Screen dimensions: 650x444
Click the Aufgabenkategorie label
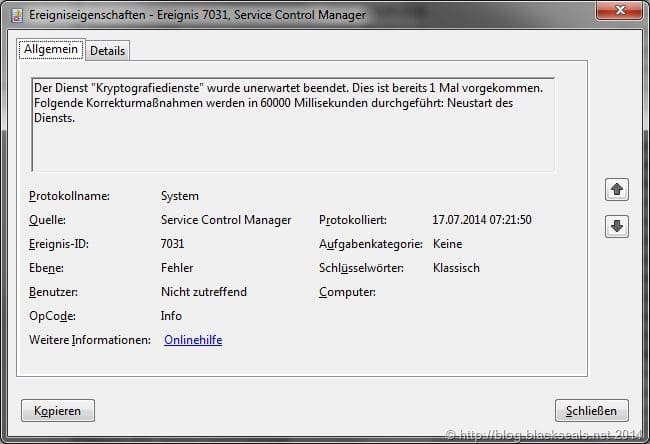click(x=371, y=244)
